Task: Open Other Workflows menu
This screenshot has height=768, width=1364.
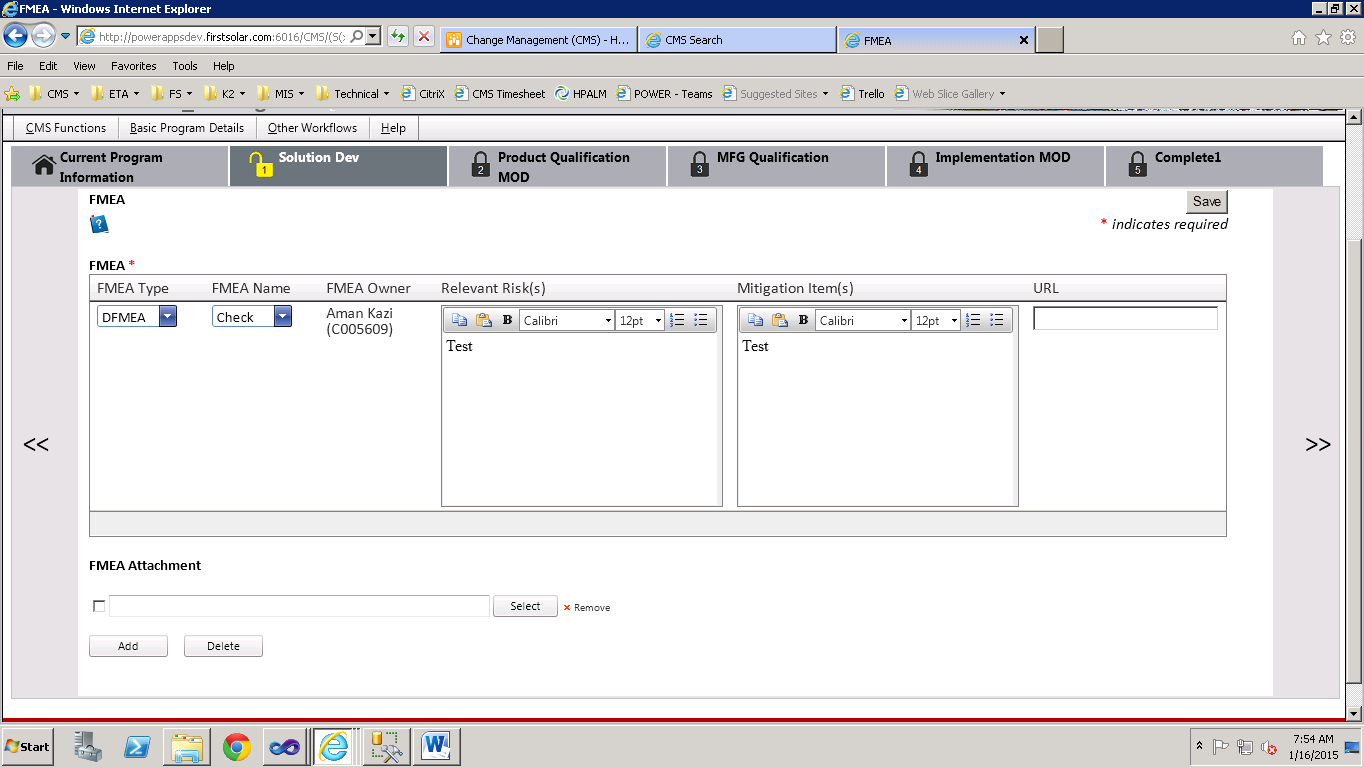Action: point(312,128)
